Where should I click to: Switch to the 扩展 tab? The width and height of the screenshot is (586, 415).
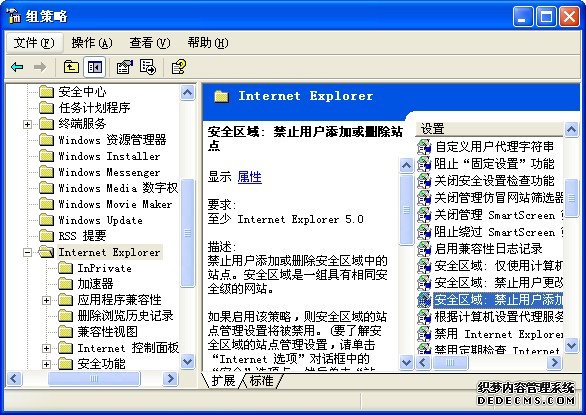pos(223,381)
